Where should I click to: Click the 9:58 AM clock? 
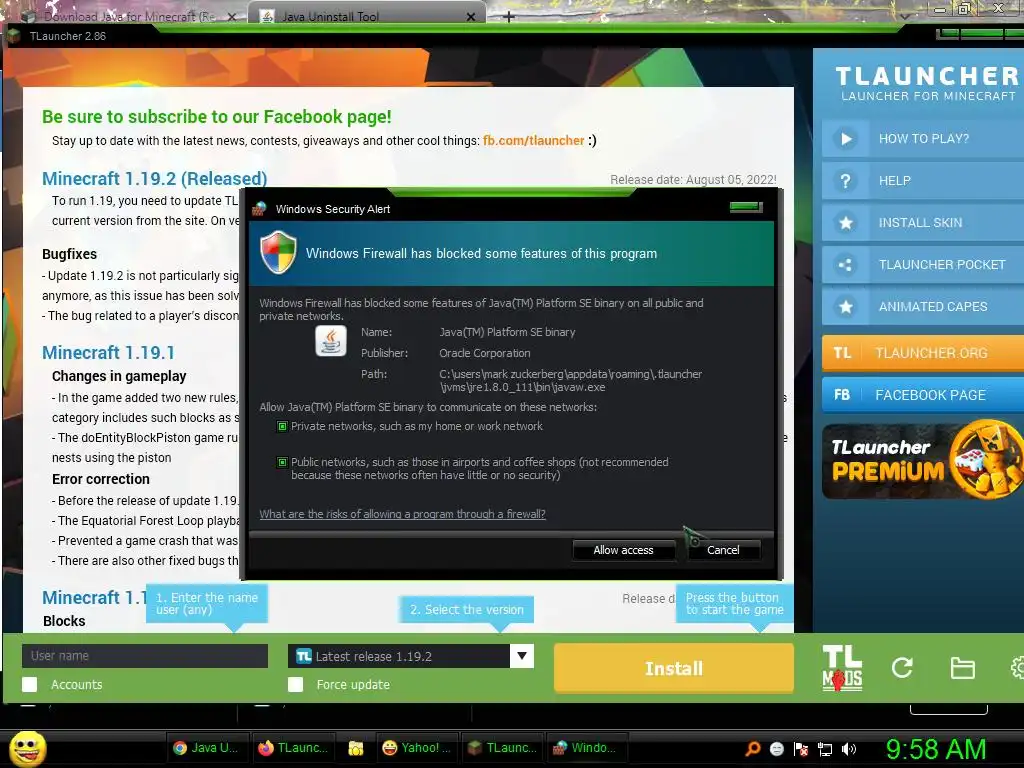tap(936, 749)
